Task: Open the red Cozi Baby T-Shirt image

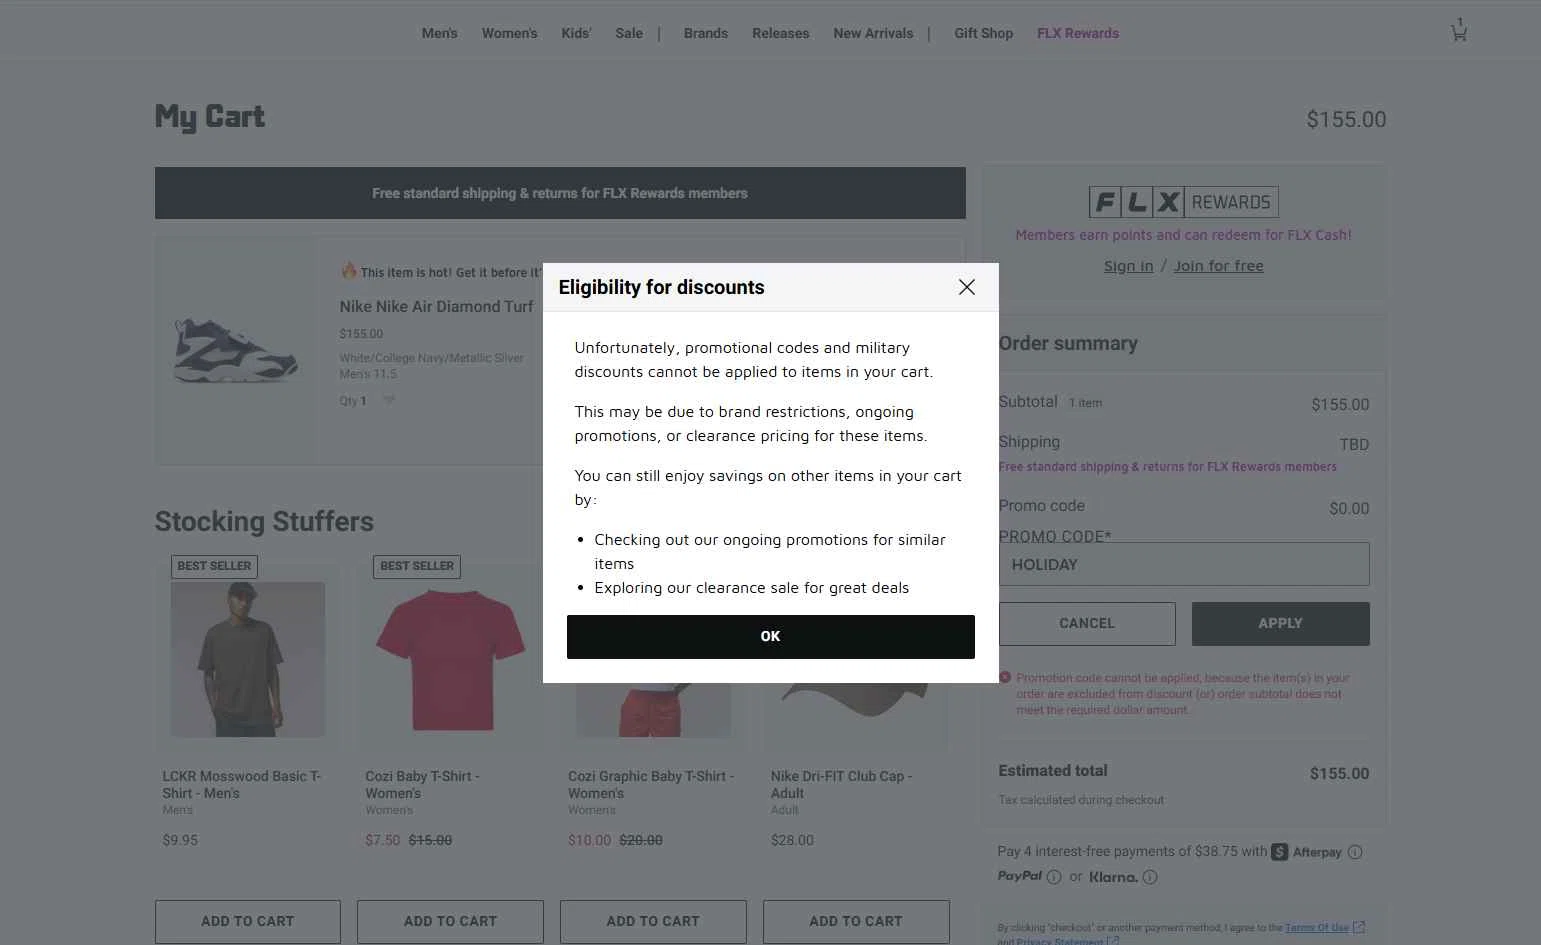Action: 450,659
